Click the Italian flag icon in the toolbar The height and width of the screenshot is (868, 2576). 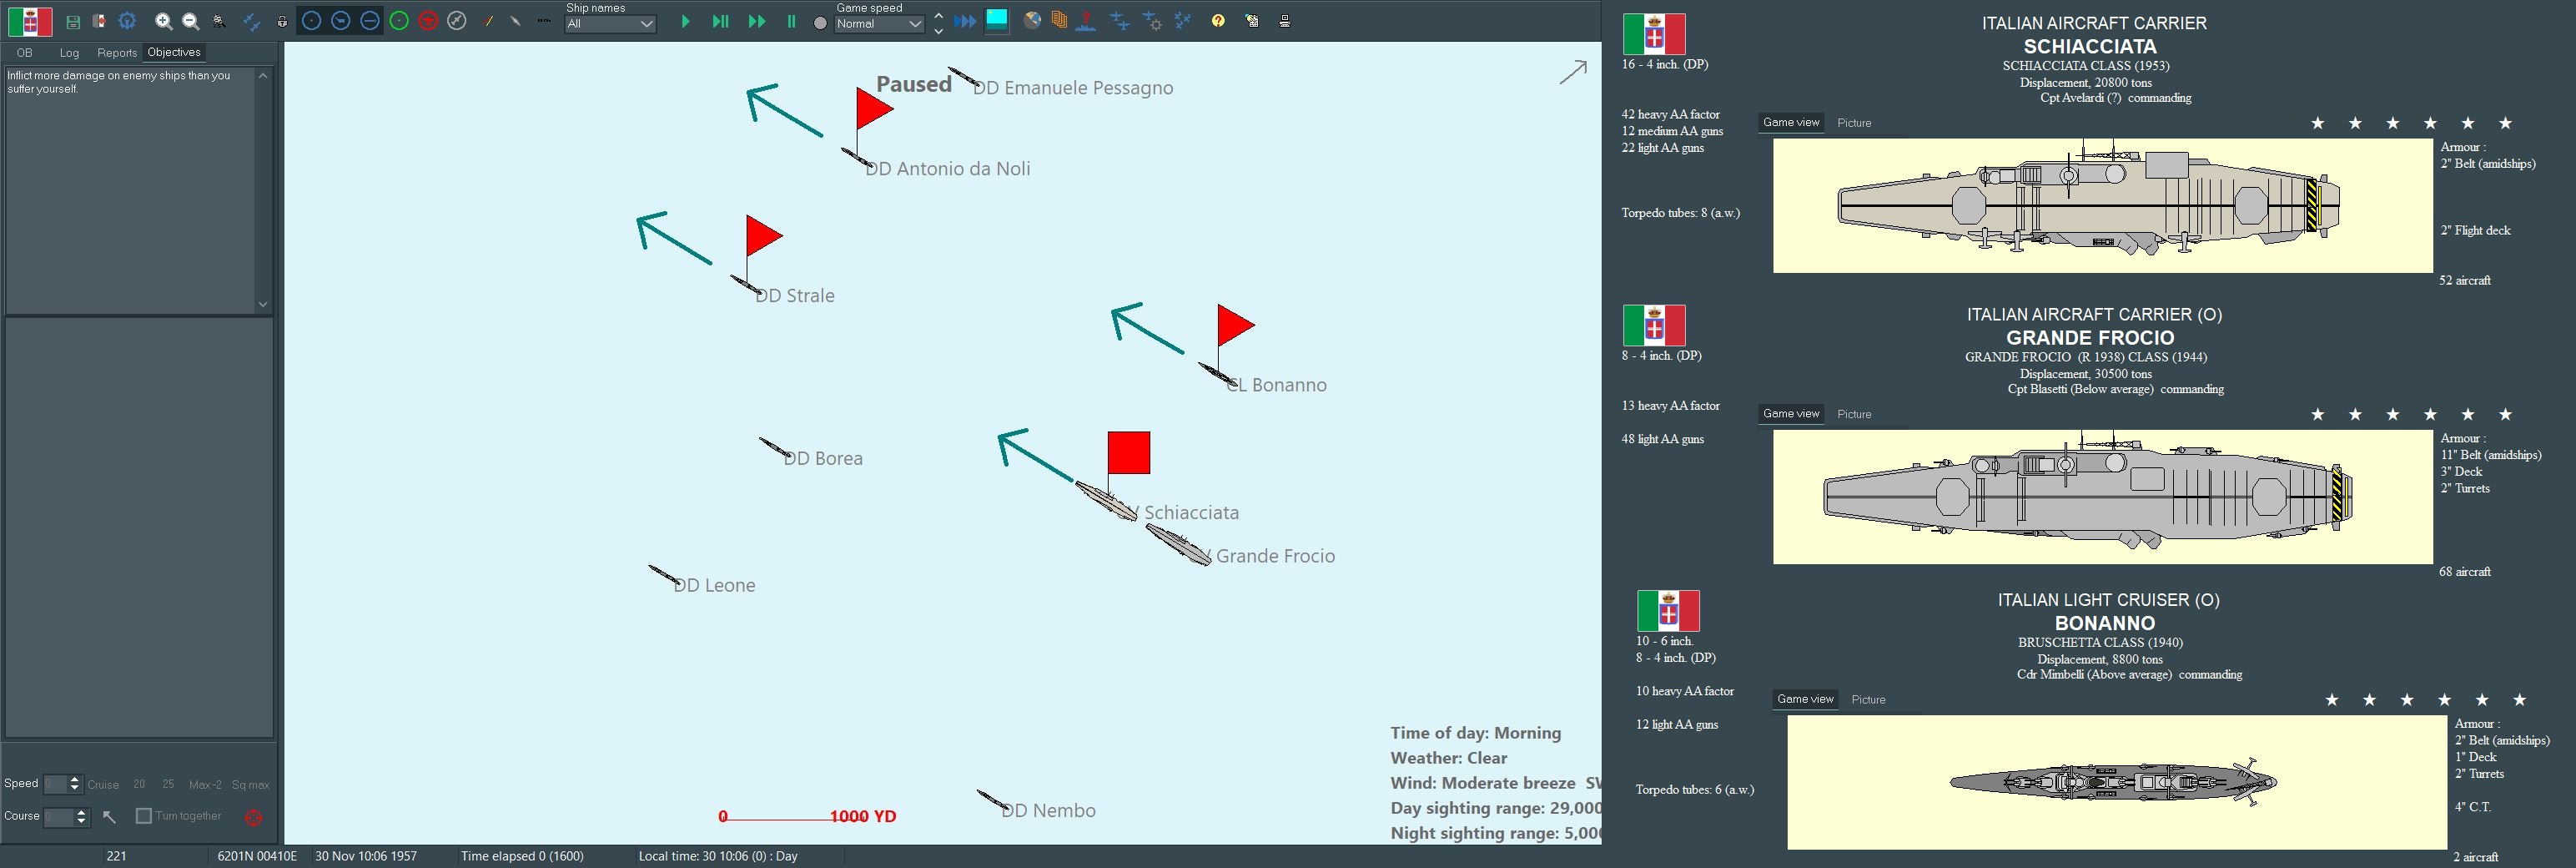[30, 20]
